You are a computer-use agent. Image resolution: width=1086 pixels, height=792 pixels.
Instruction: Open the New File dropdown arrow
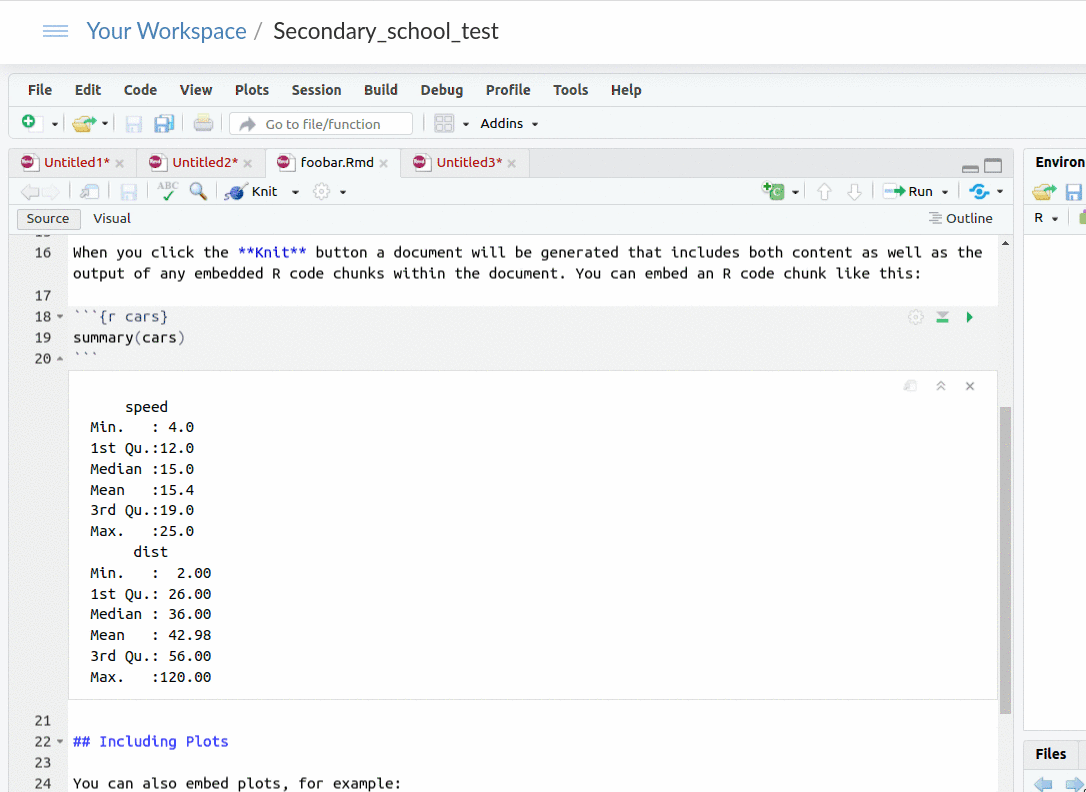coord(54,125)
